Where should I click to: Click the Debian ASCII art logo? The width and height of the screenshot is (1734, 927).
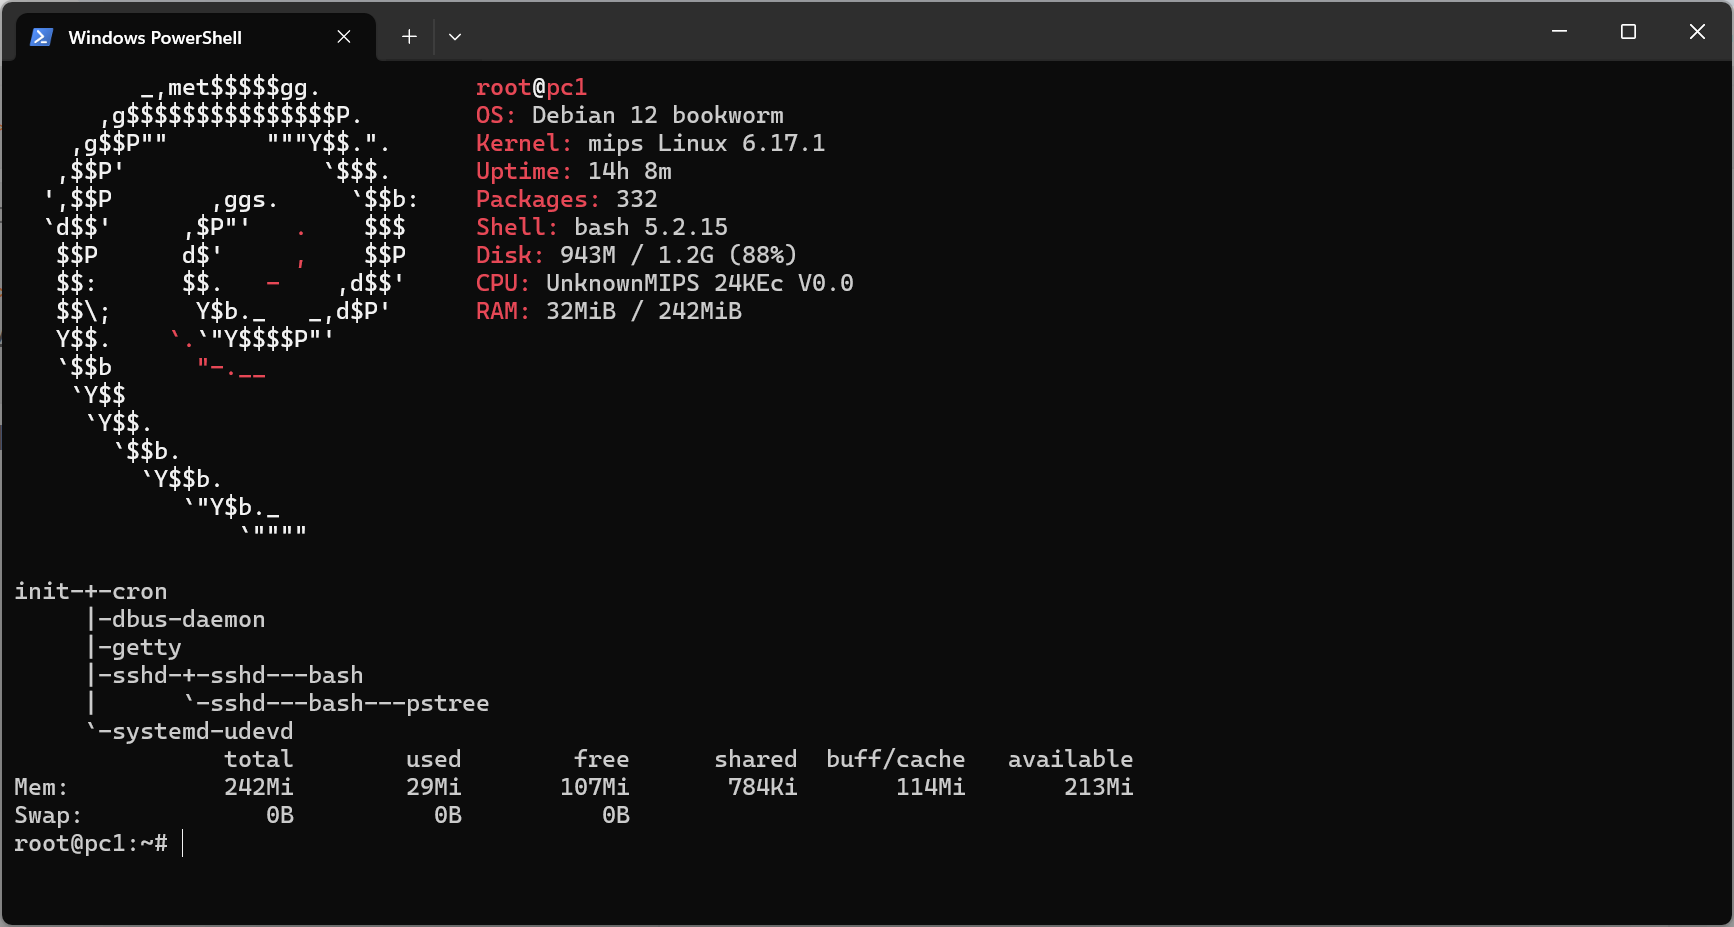coord(231,310)
